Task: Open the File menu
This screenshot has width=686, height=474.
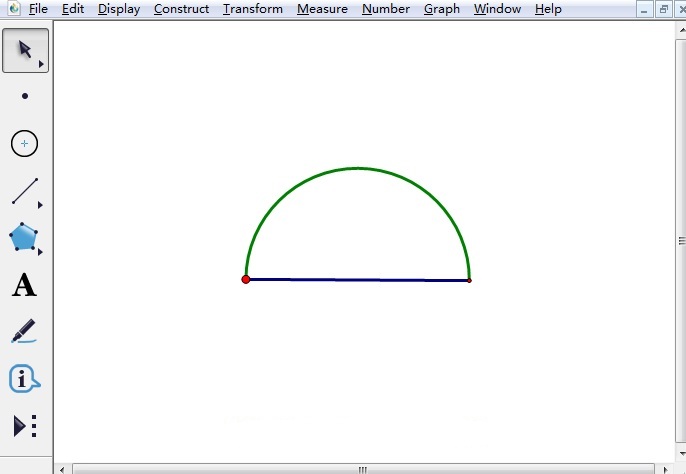Action: click(38, 9)
